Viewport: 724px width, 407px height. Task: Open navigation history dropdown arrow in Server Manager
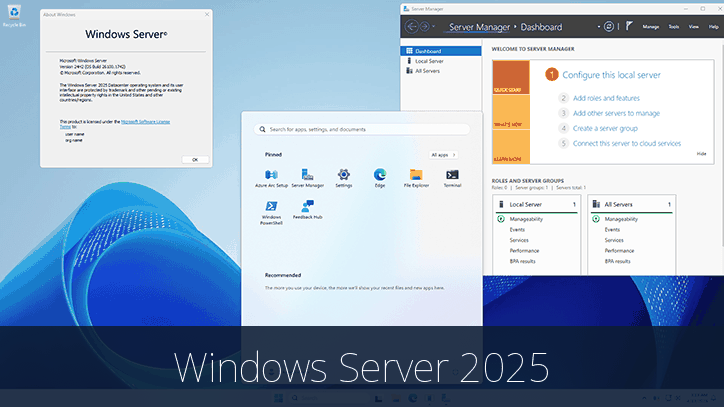coord(433,27)
